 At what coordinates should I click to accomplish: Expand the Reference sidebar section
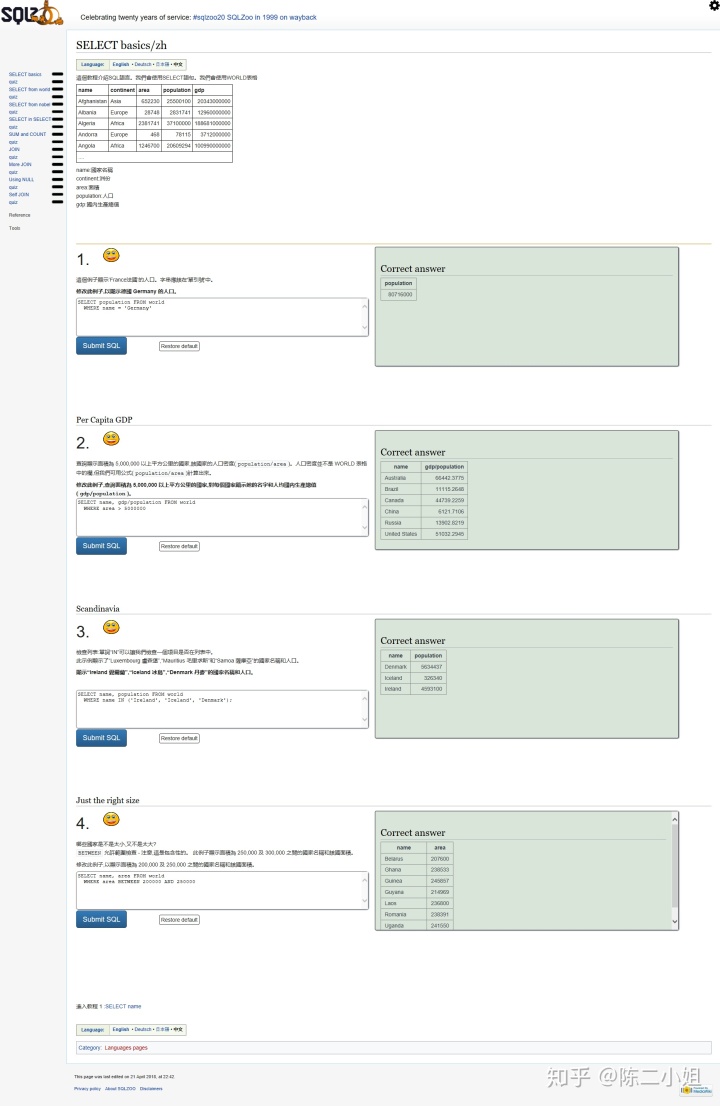tap(19, 215)
